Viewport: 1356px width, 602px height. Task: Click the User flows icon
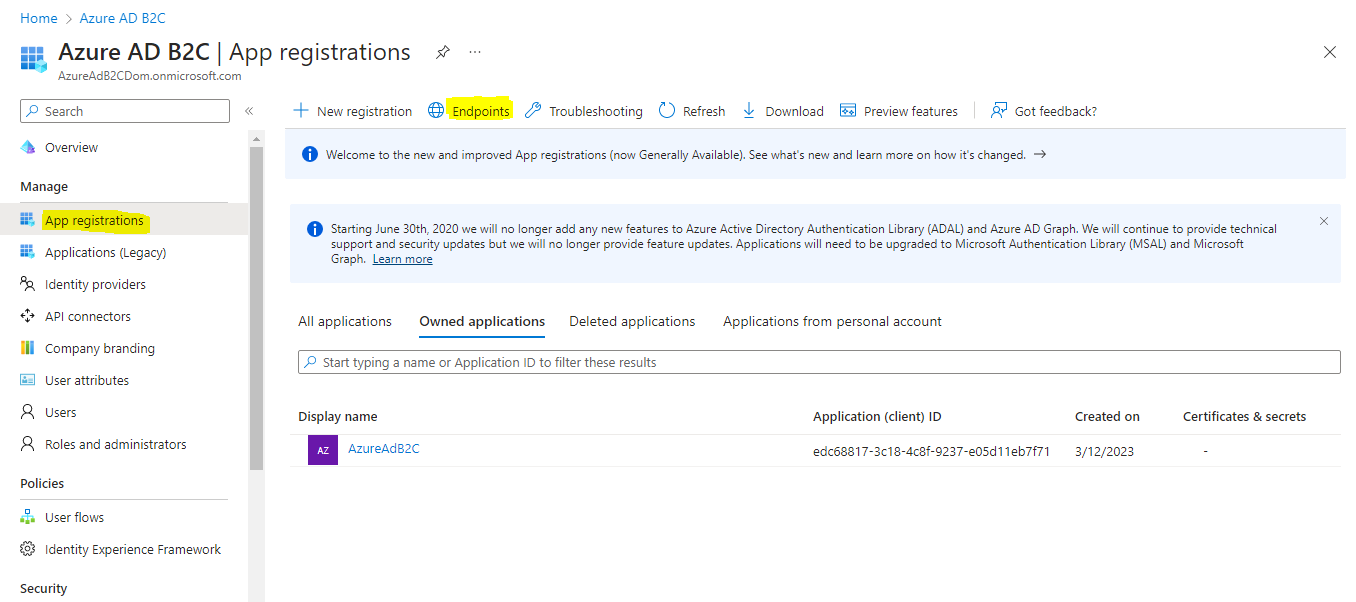tap(28, 517)
